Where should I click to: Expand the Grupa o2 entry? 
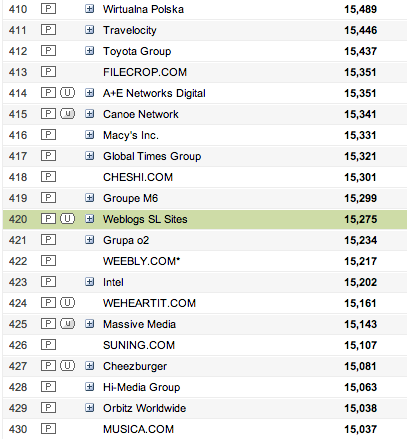(89, 240)
